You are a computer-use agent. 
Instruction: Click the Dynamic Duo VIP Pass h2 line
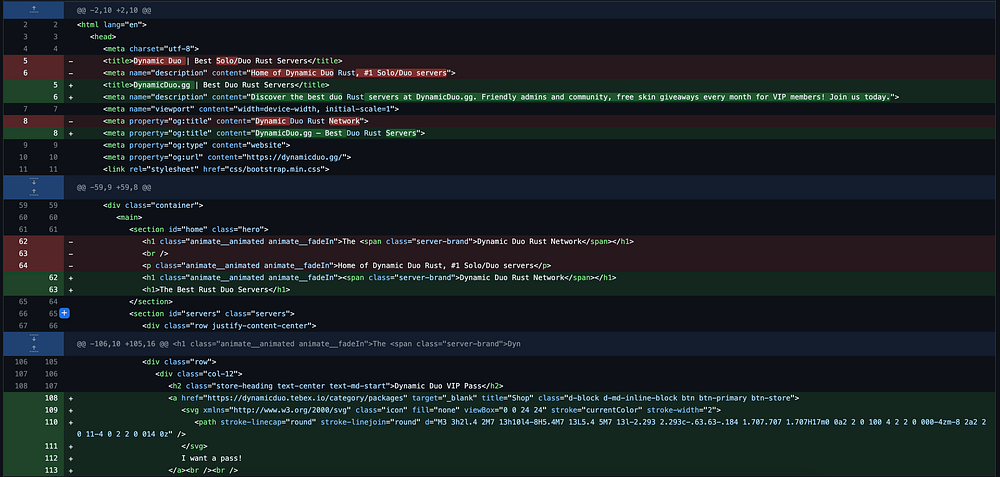point(336,386)
